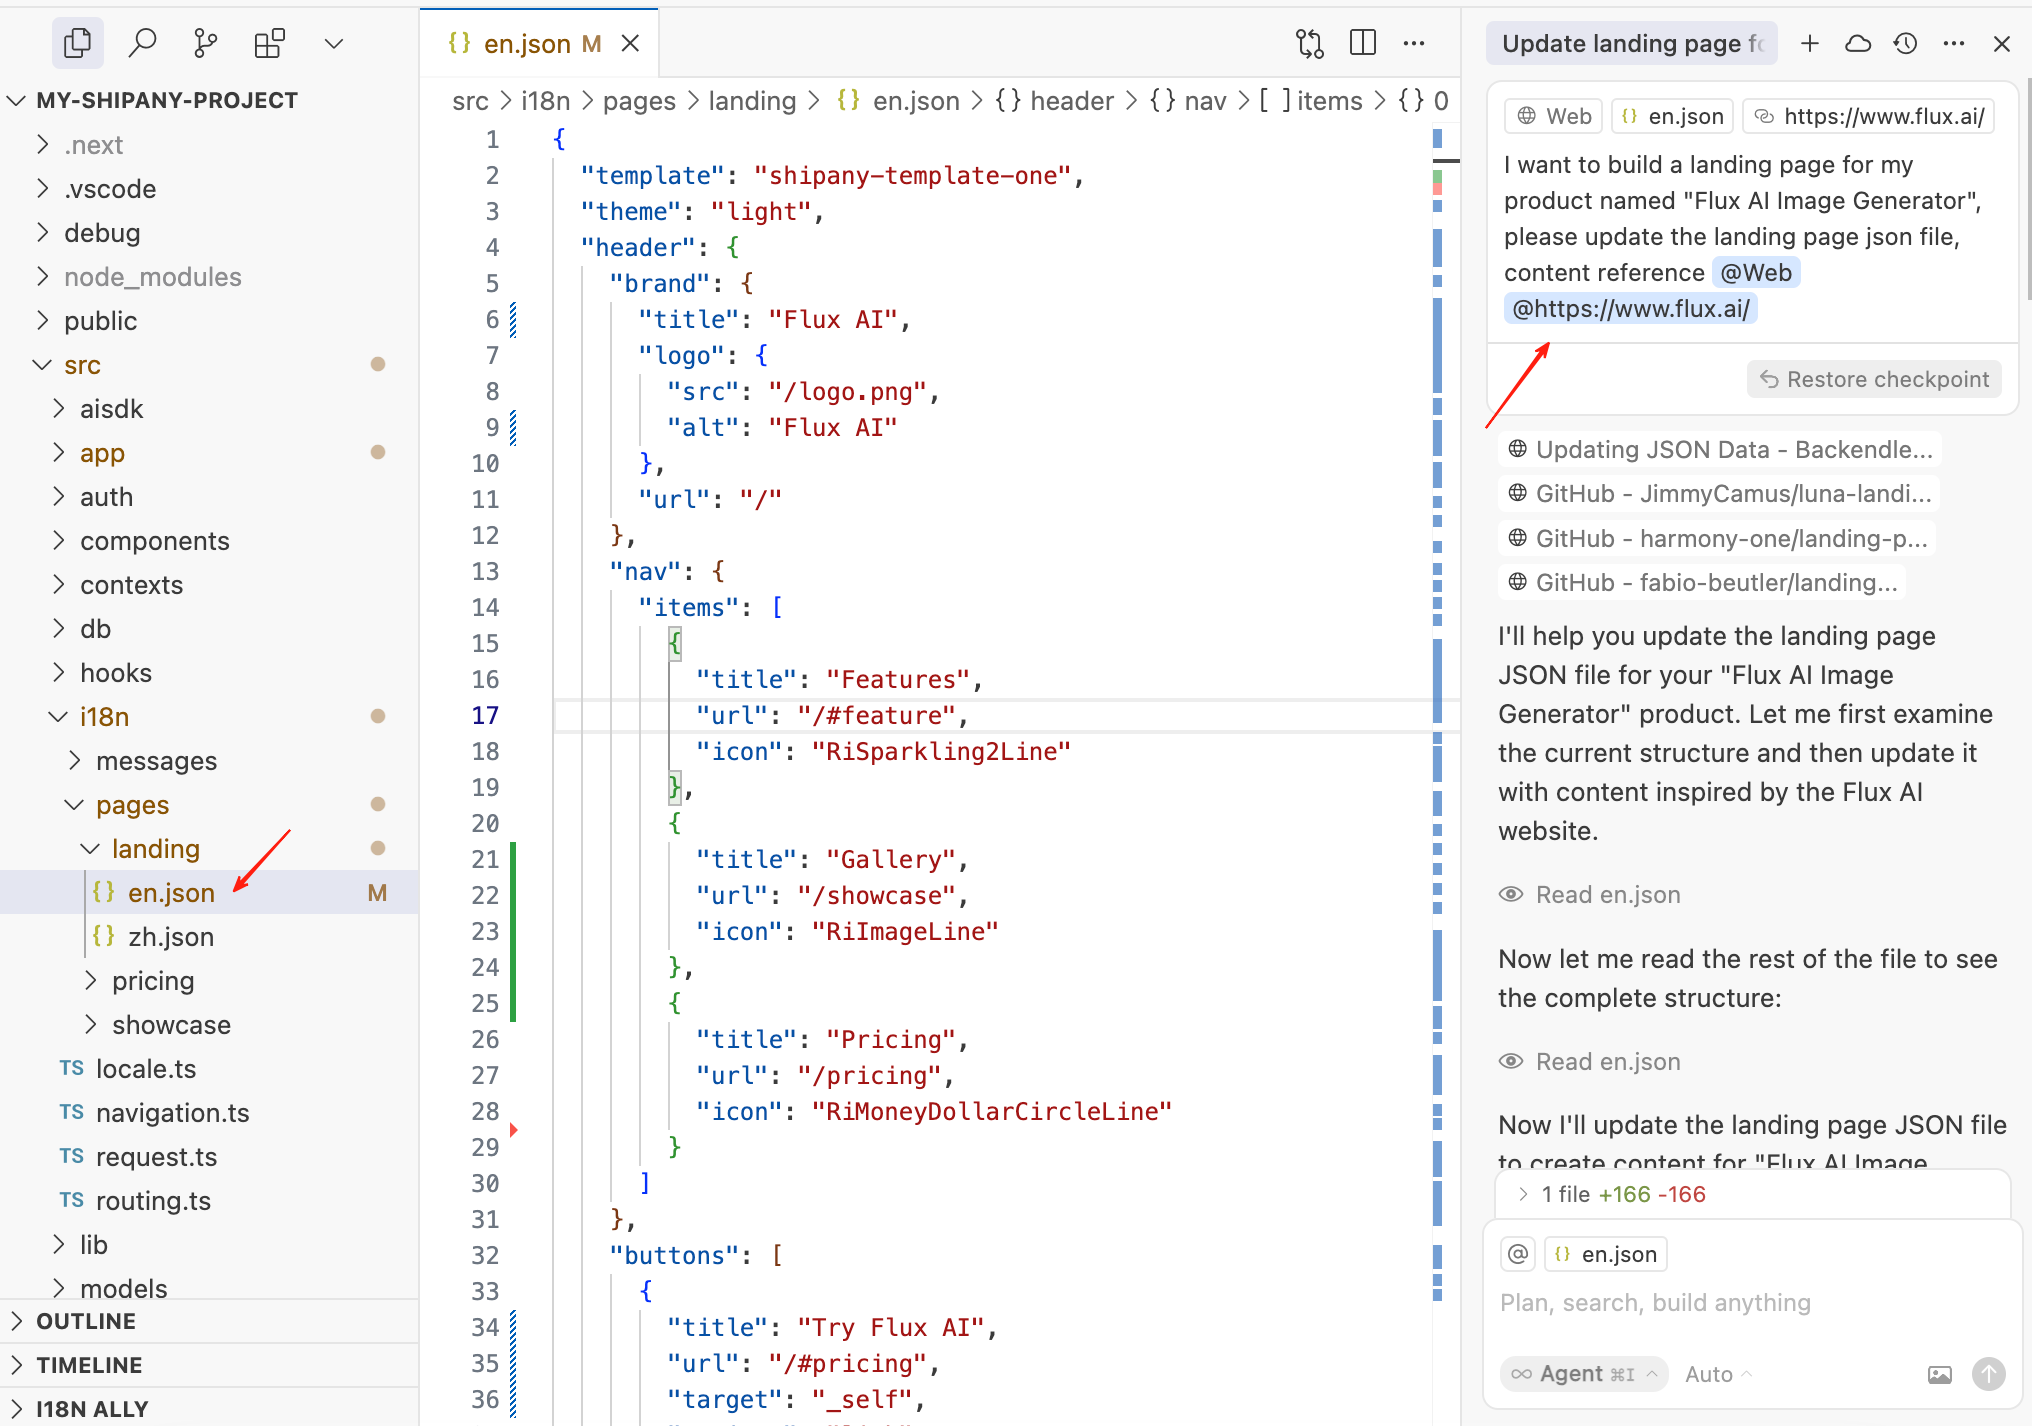Split the editor right
Image resolution: width=2032 pixels, height=1426 pixels.
[x=1362, y=43]
